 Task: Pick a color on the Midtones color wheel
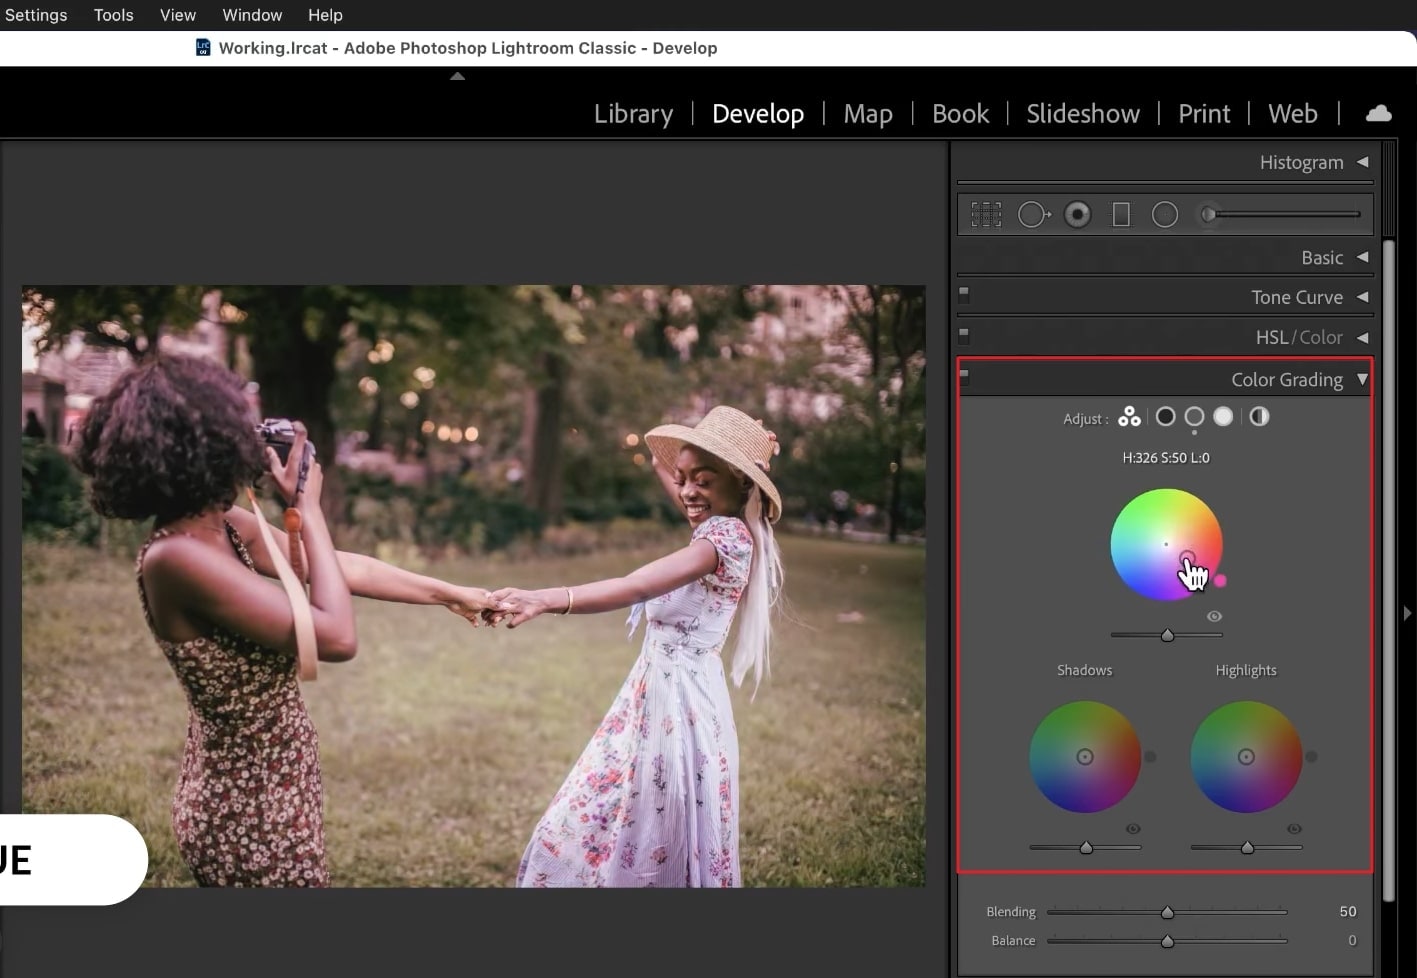(x=1167, y=545)
